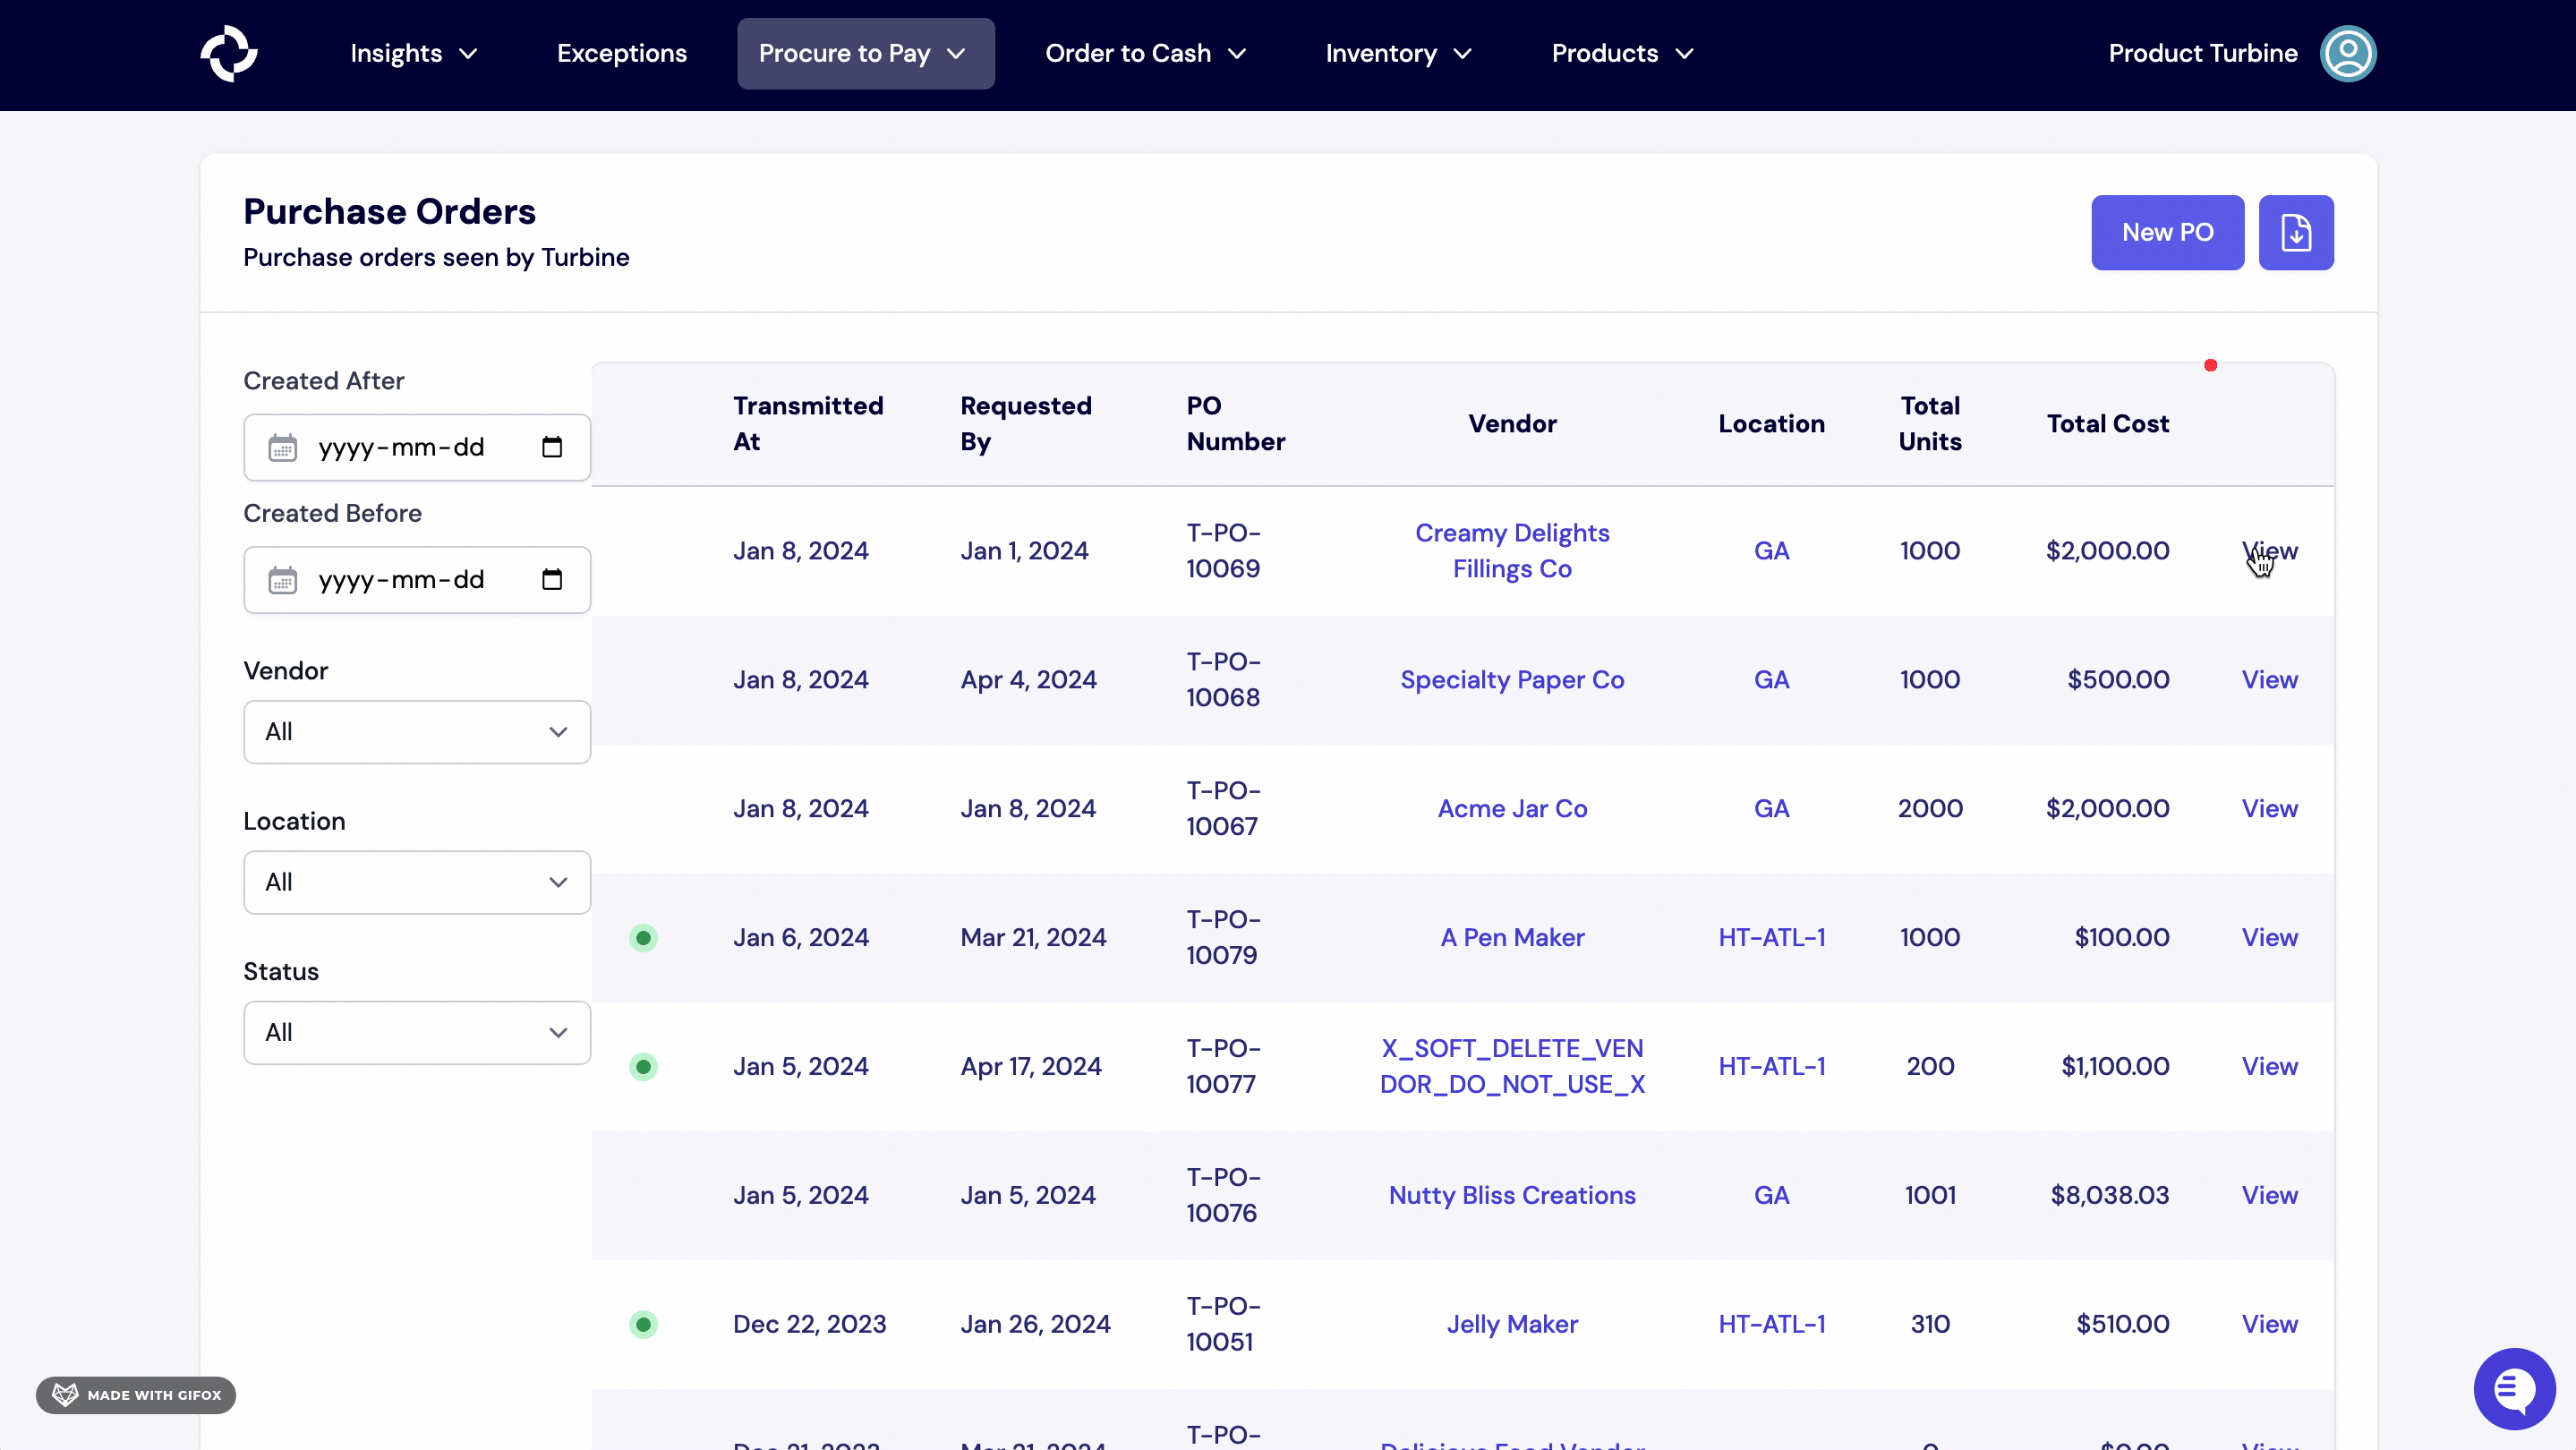Expand the Vendor filter dropdown
The image size is (2576, 1450).
click(x=417, y=732)
